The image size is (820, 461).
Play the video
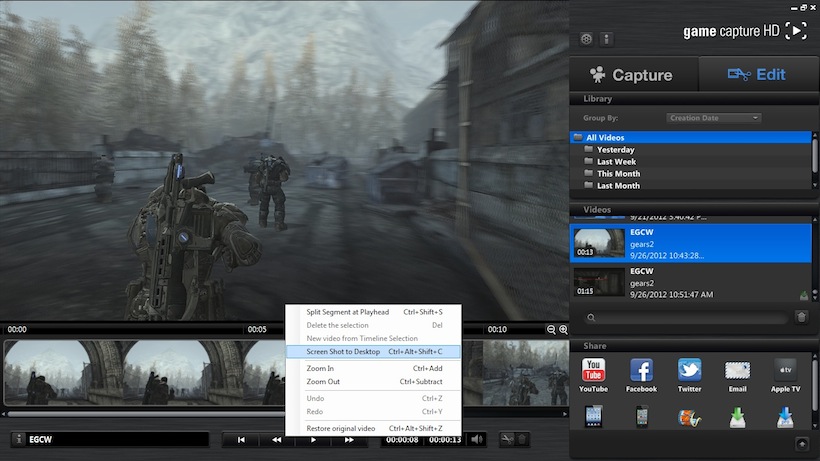pos(313,440)
